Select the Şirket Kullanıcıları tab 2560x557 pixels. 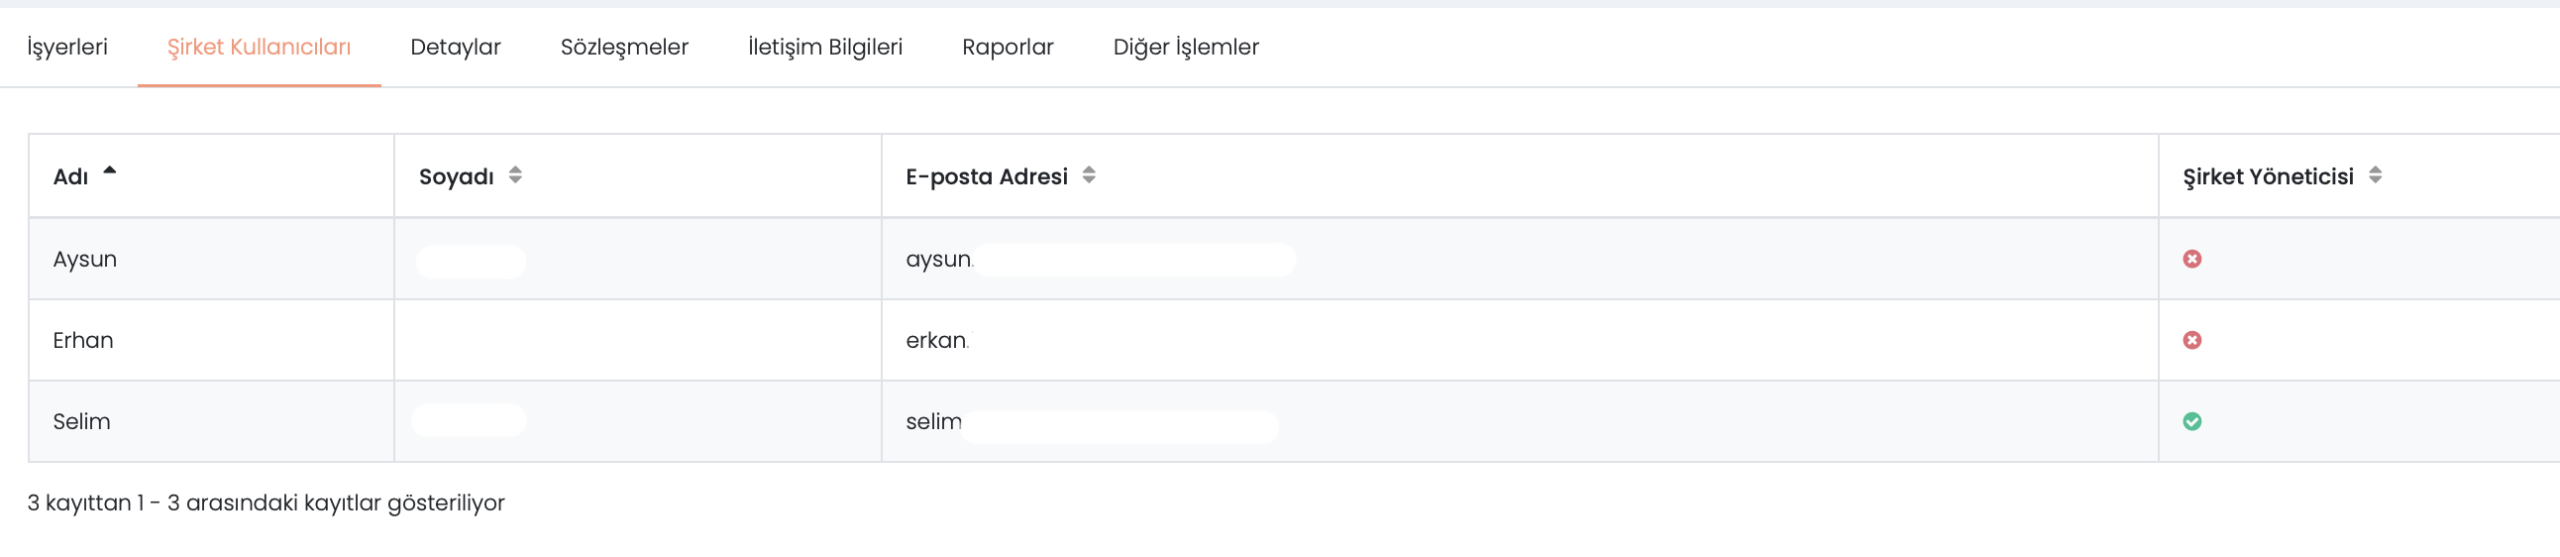coord(259,47)
